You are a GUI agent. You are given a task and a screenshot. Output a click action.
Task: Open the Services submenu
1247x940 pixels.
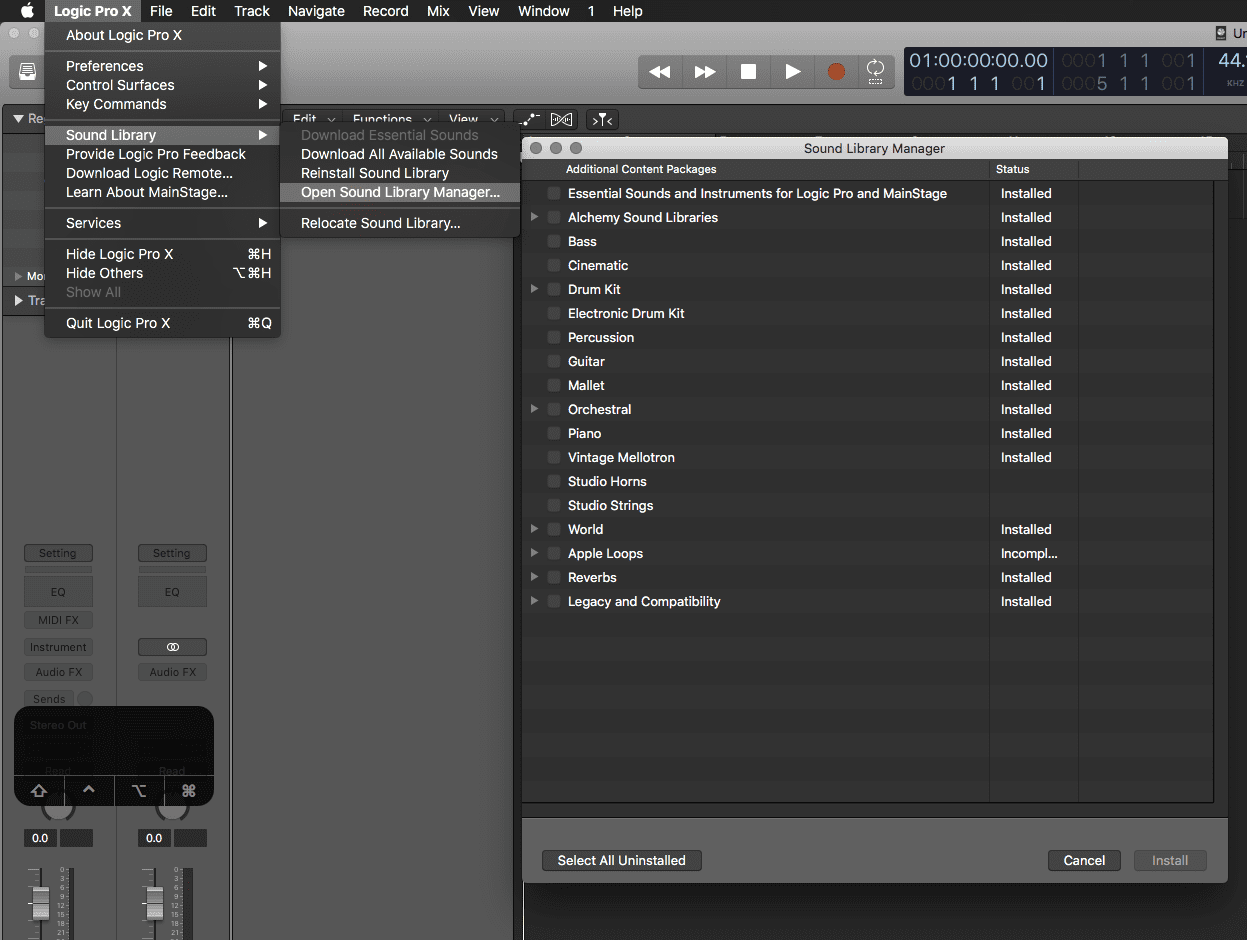coord(162,223)
